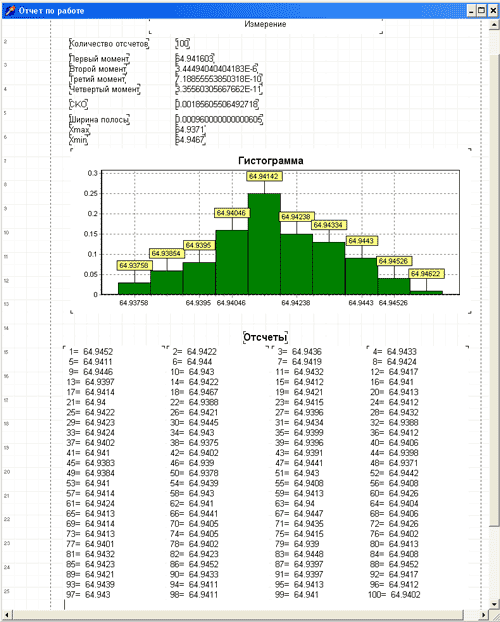
Task: Click sample entry 83= 64.9448
Action: point(299,554)
